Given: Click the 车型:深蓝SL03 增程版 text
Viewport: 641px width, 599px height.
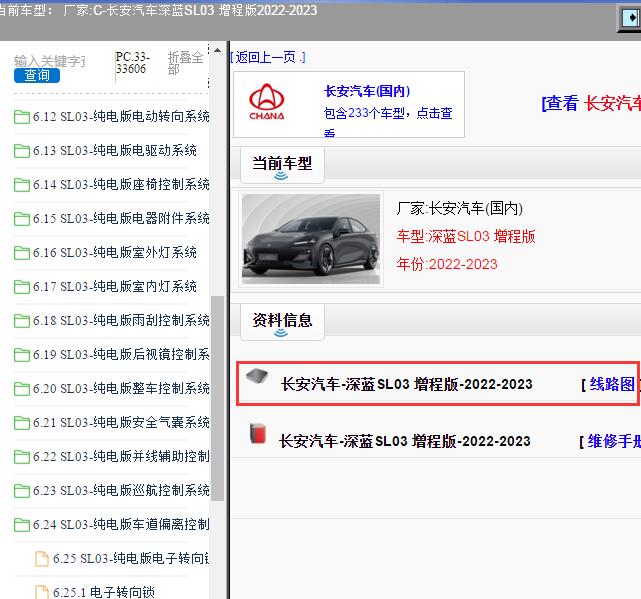Looking at the screenshot, I should coord(466,236).
